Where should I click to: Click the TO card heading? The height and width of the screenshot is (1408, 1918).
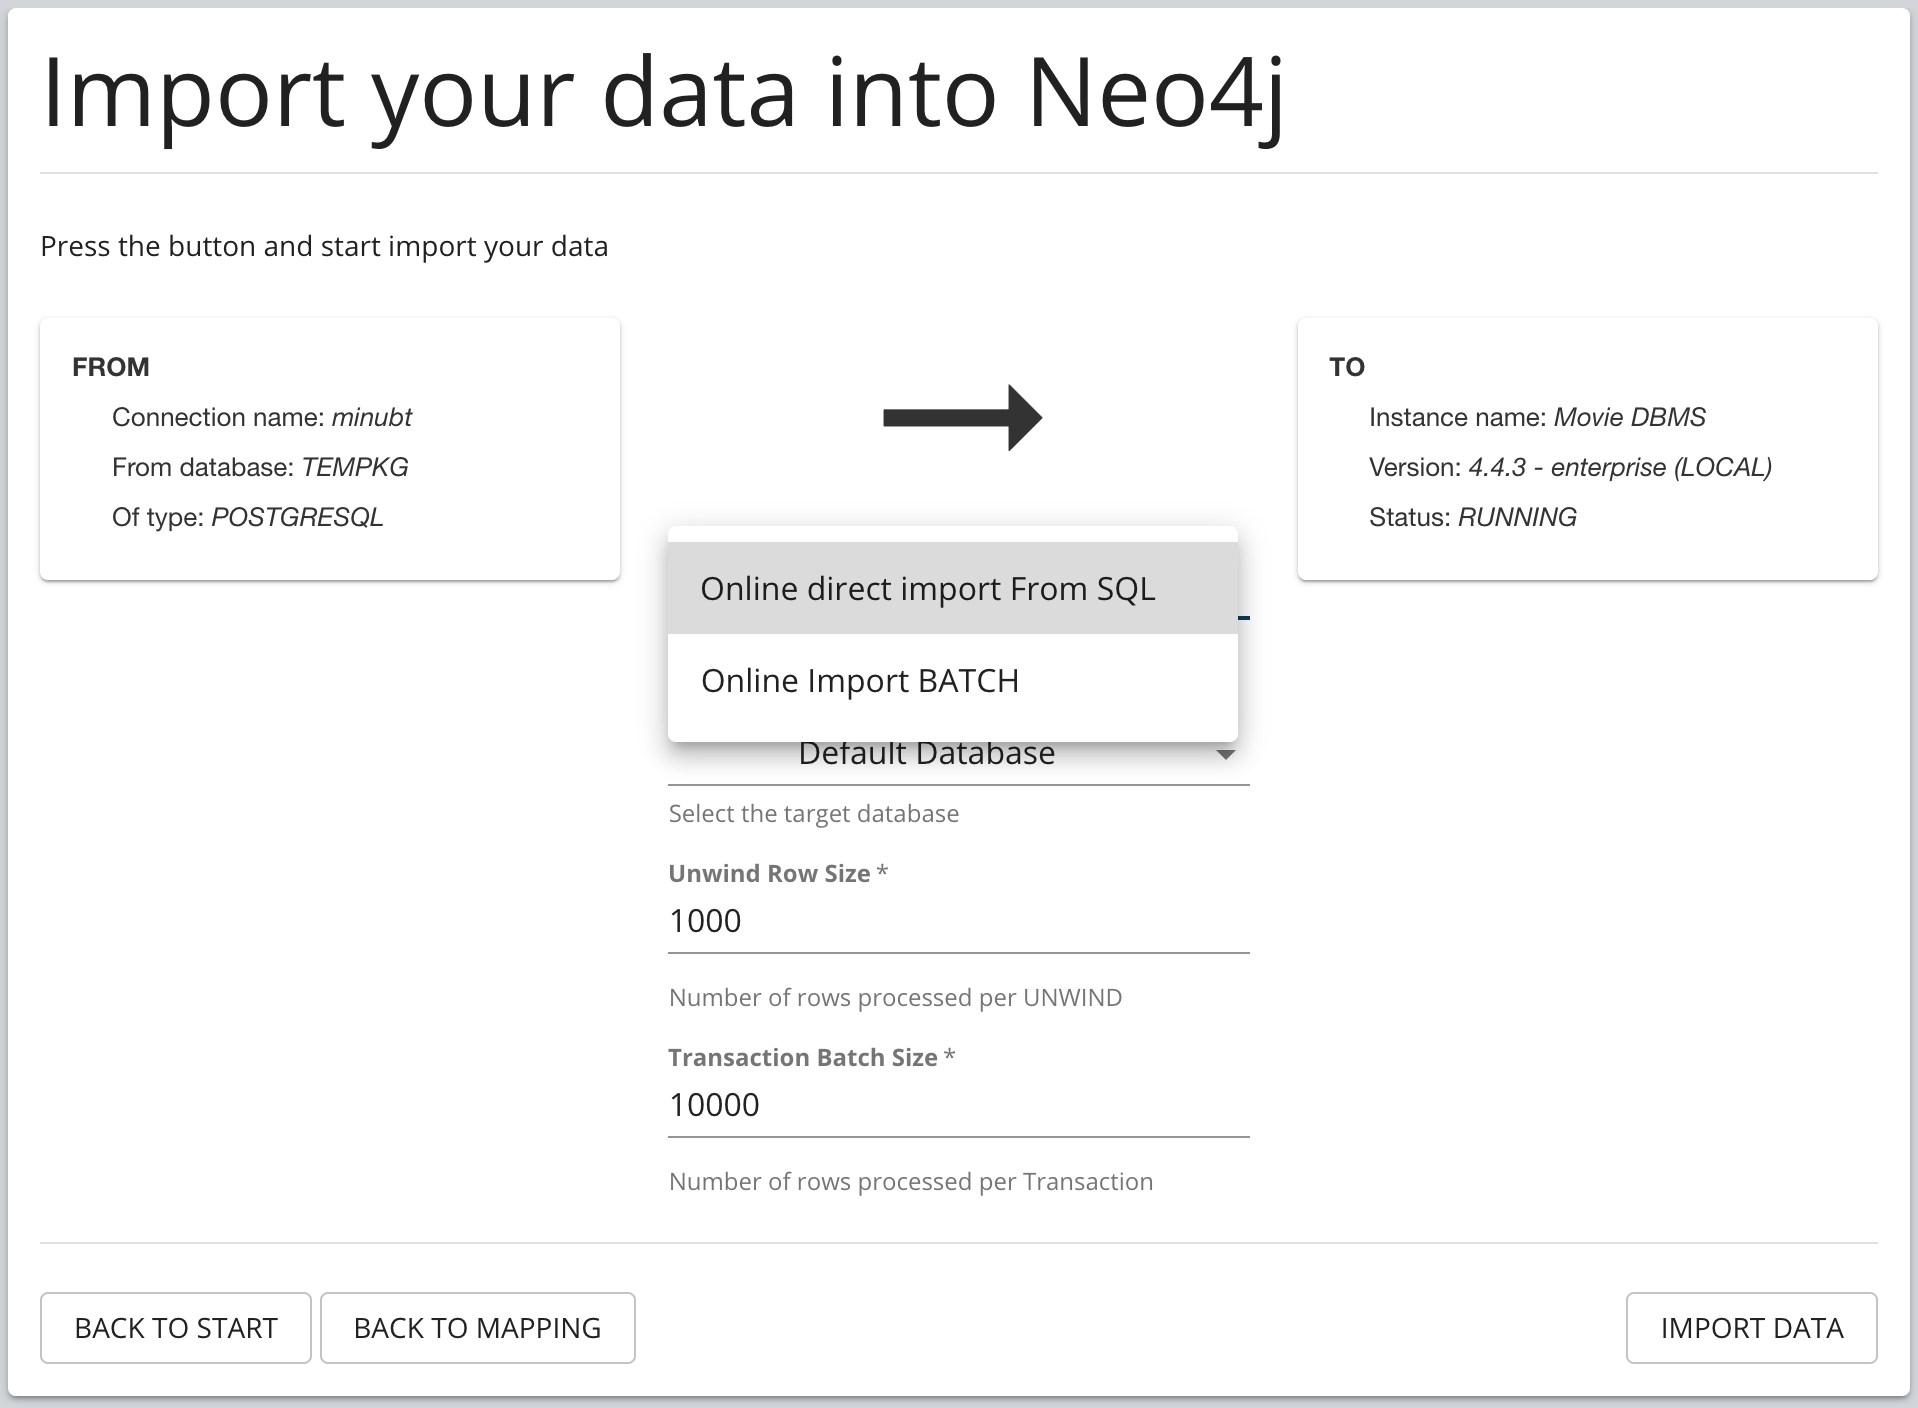1346,367
